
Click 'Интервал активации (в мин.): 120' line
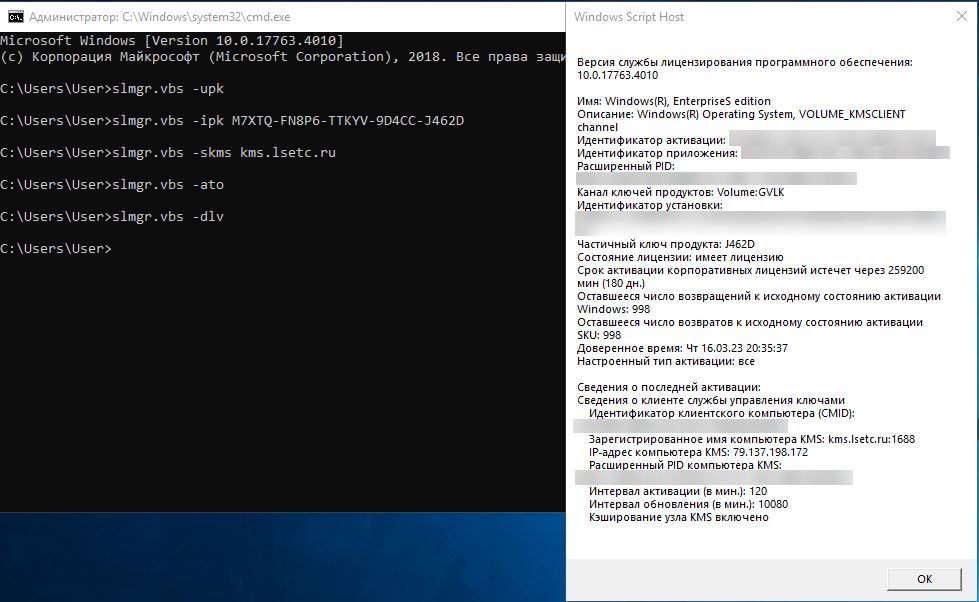pos(677,491)
